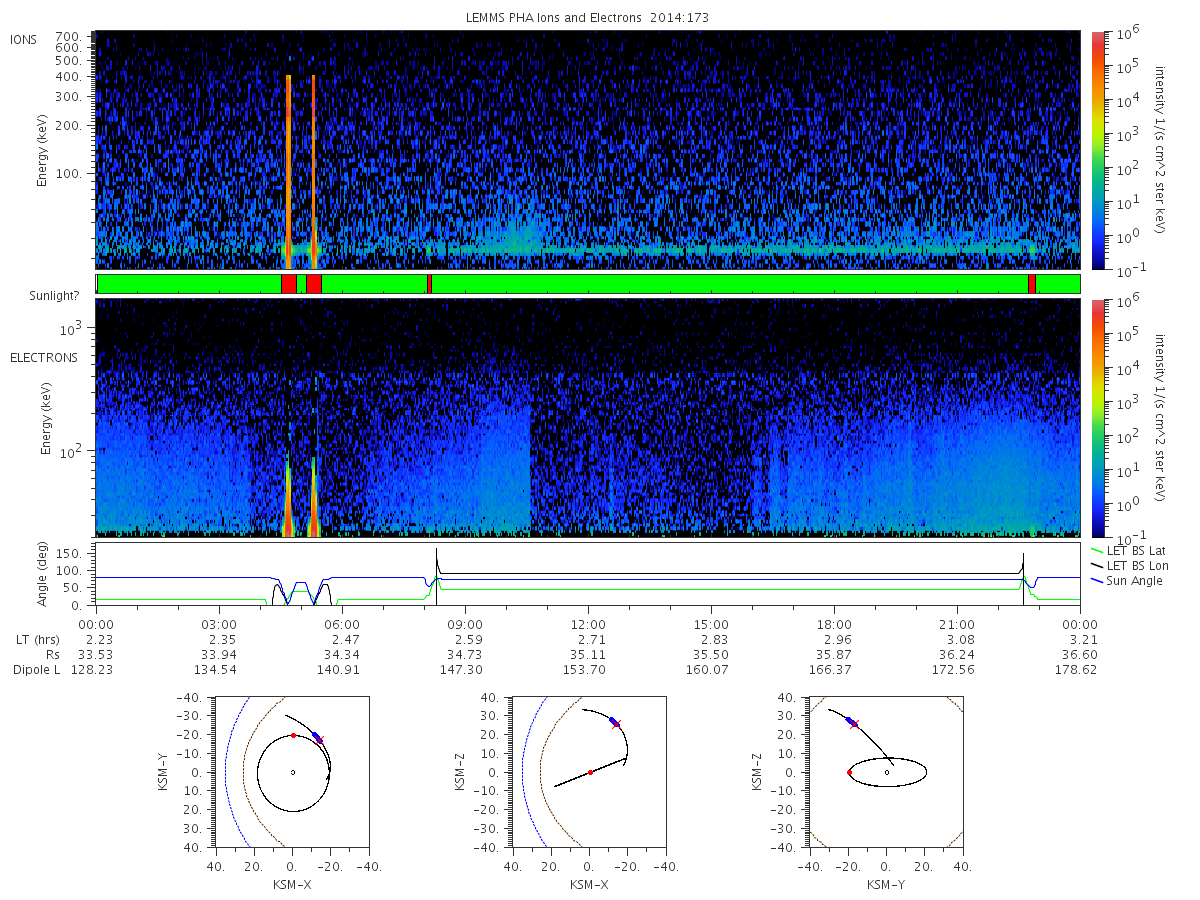
Task: Click the red dot in KSM-Y/KSM-Z orbit plot
Action: (x=849, y=772)
